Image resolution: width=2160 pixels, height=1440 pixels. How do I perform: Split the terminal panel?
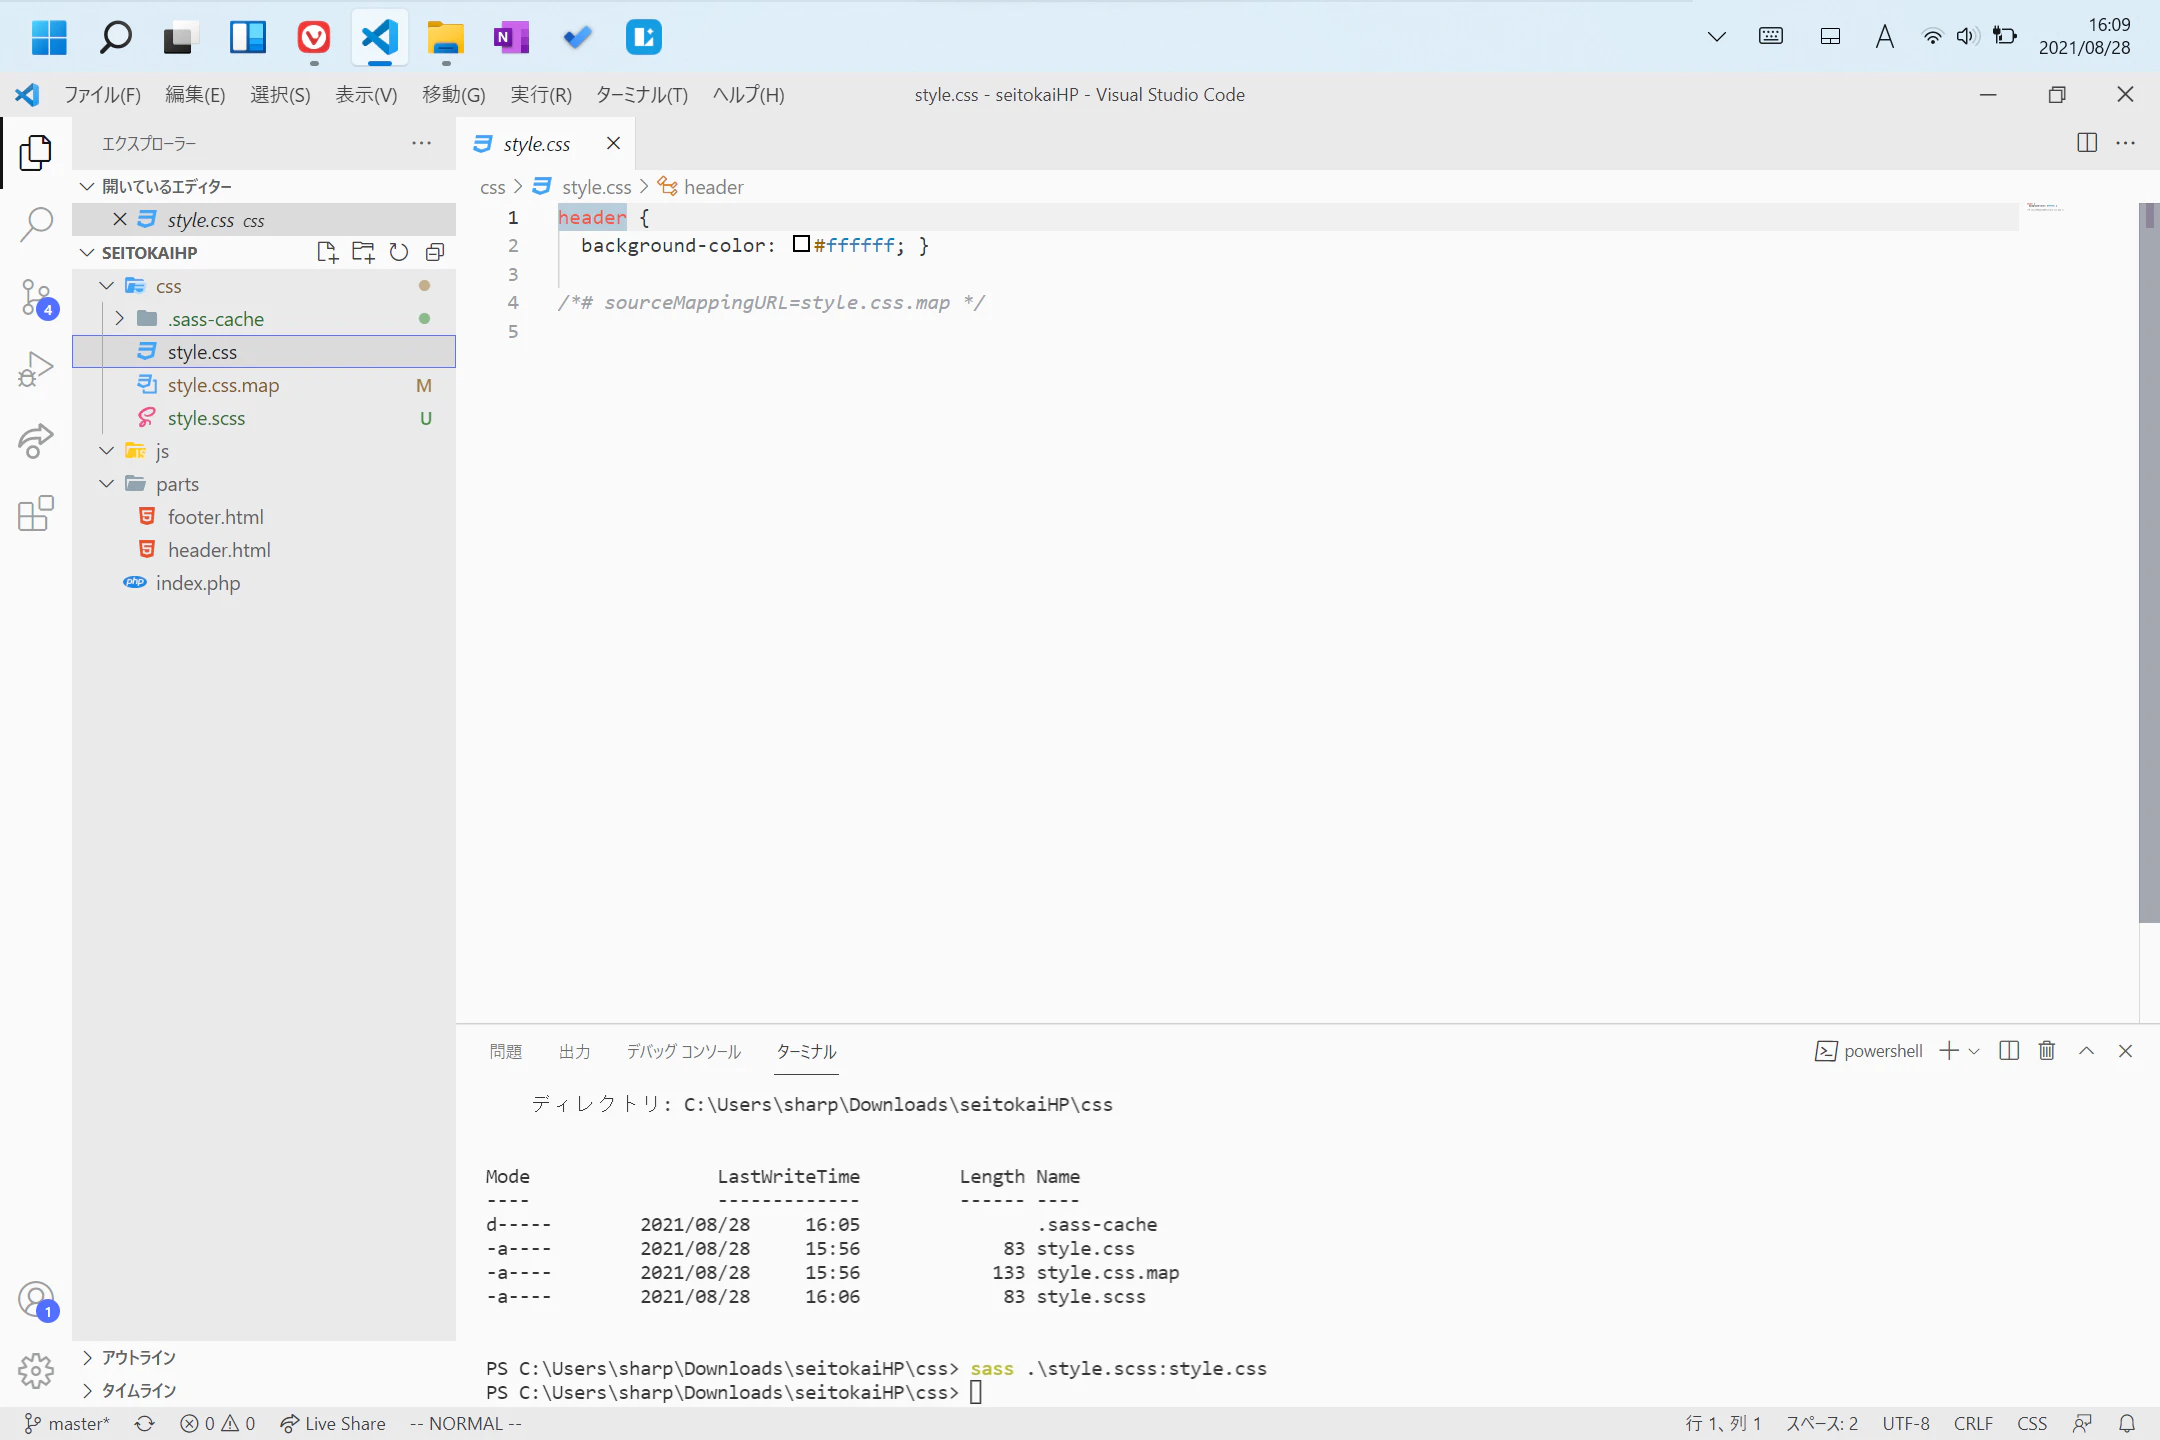point(2009,1050)
